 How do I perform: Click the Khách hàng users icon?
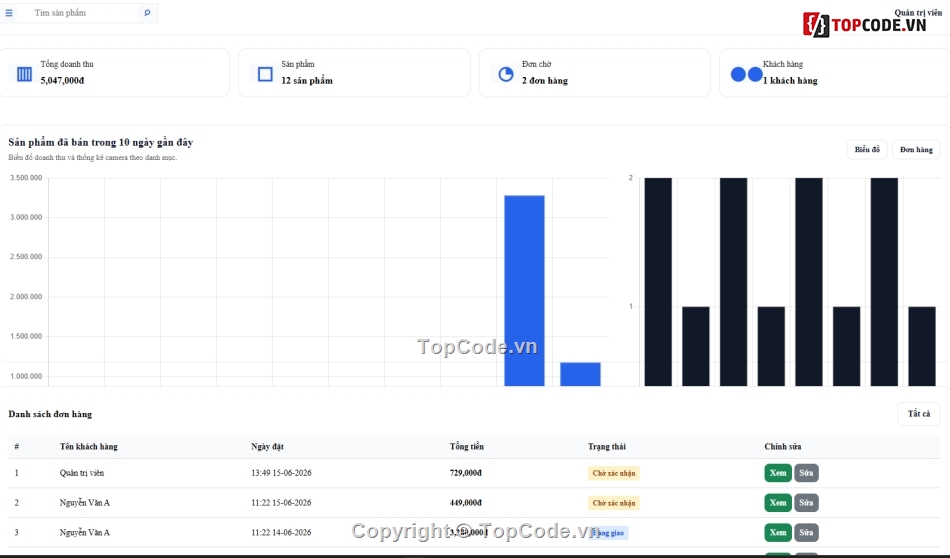pos(746,74)
